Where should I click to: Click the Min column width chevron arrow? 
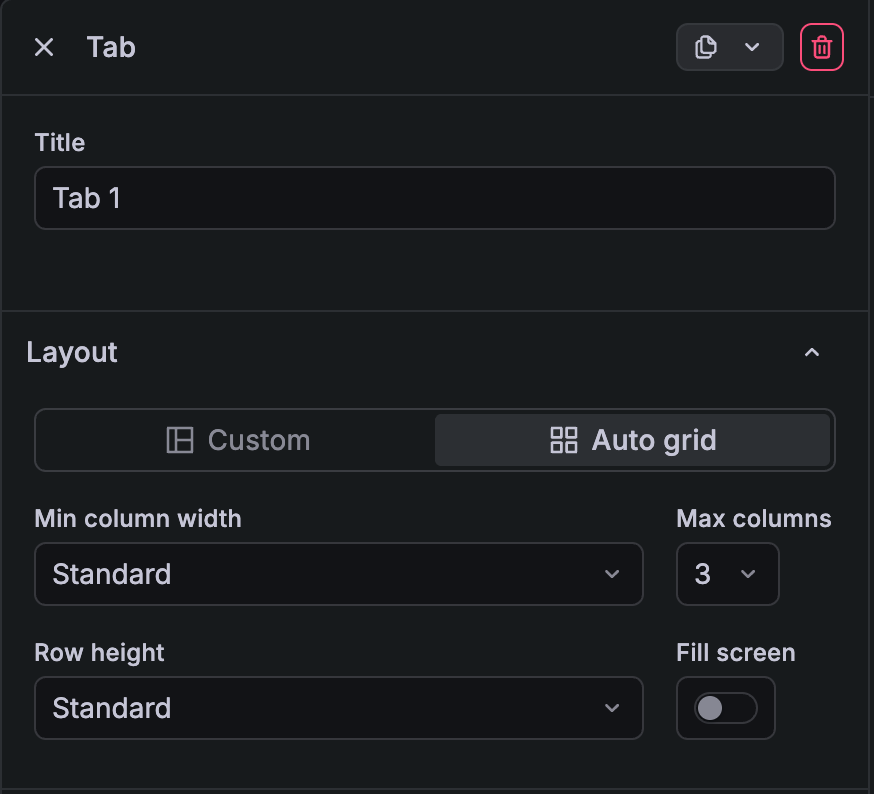[x=612, y=574]
